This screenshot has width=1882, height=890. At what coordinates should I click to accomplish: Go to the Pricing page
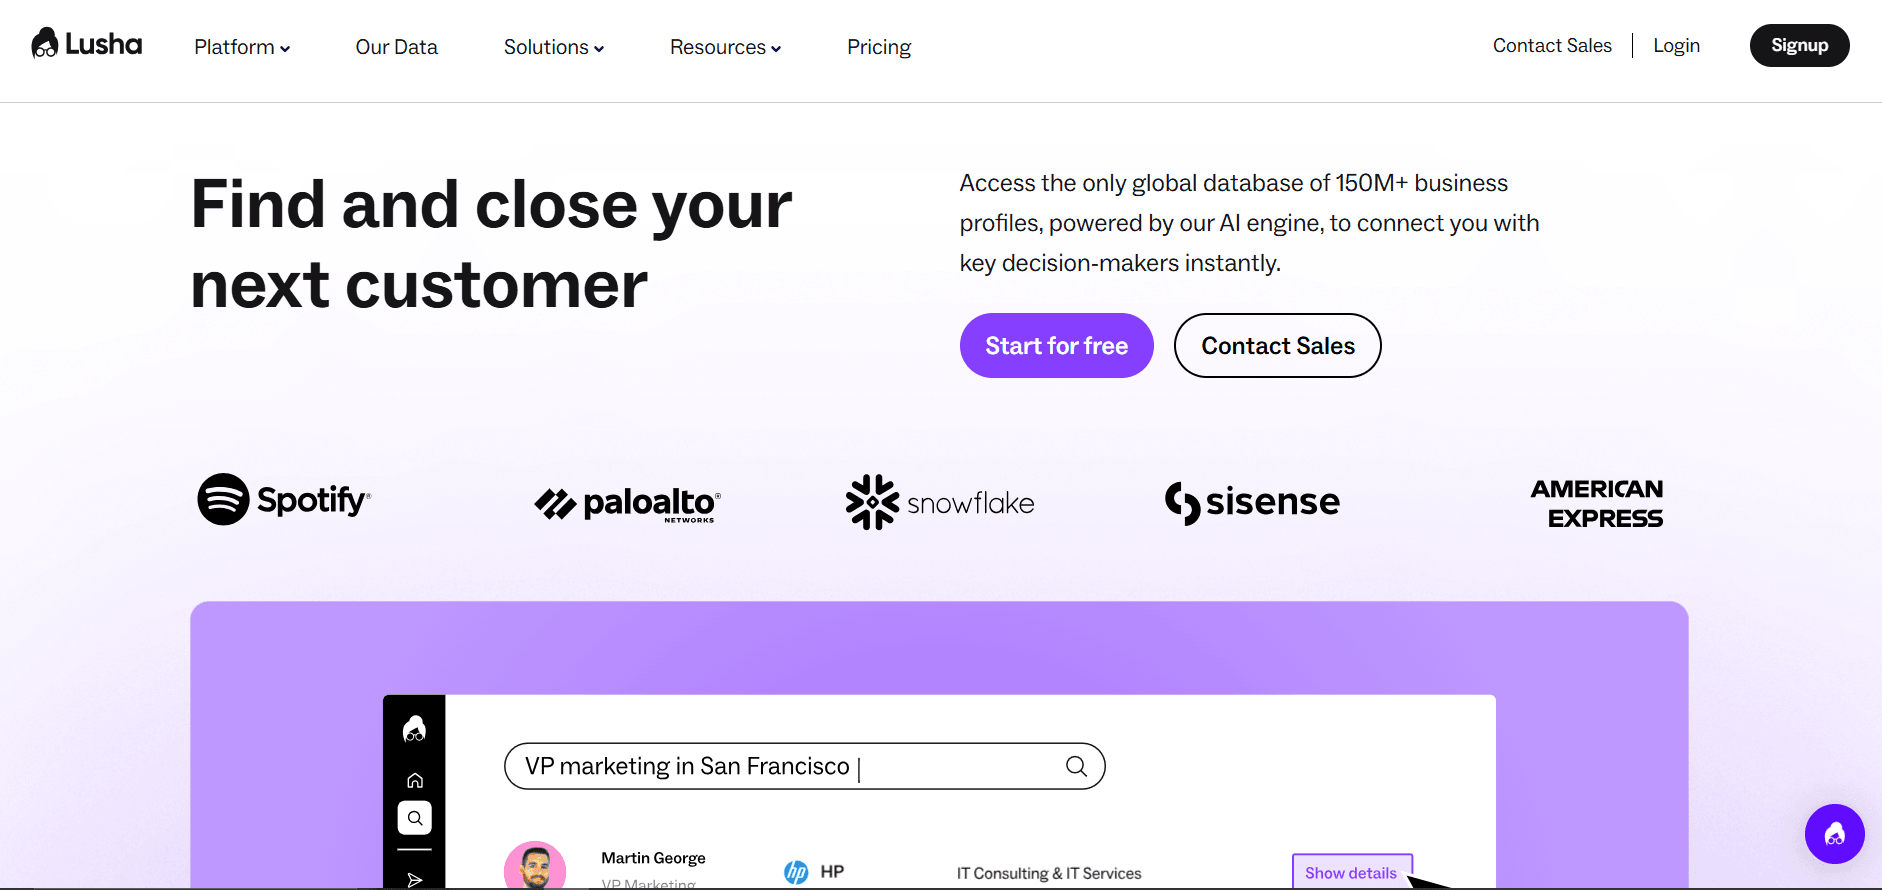879,47
